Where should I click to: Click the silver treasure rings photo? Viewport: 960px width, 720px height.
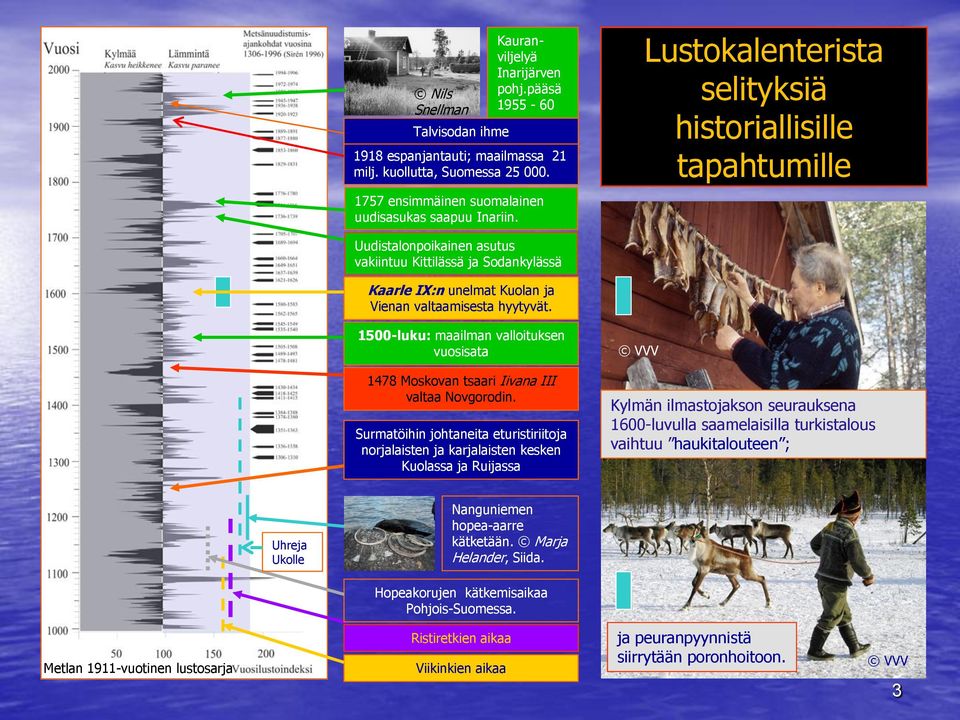coord(389,533)
